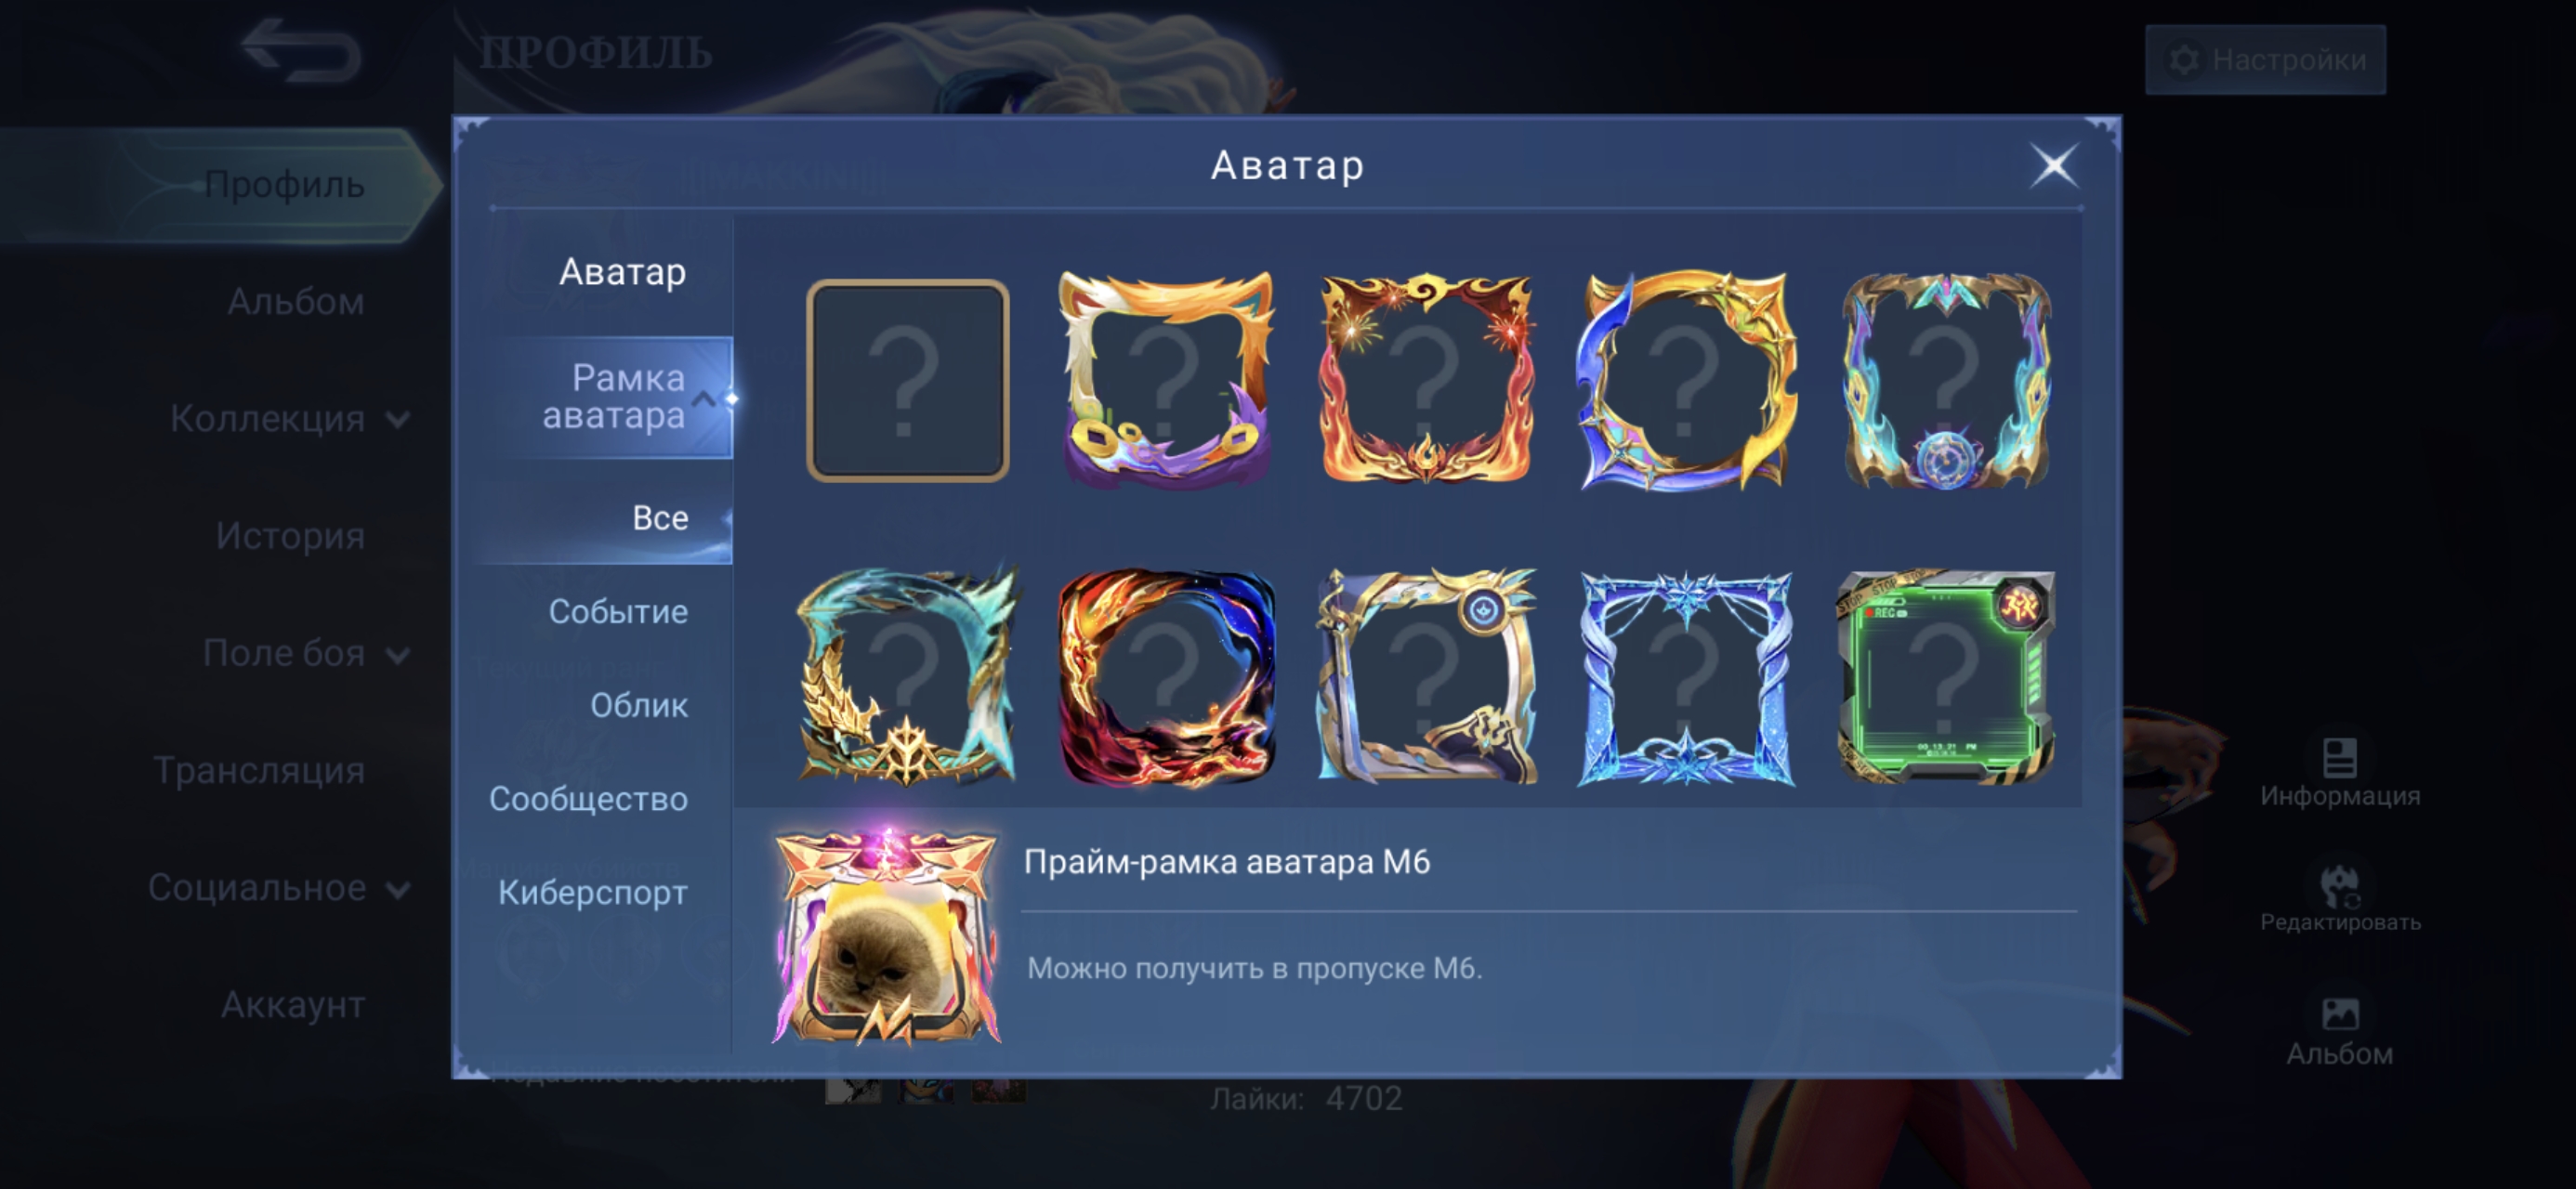
Task: Switch to the Аватар tab
Action: coord(622,271)
